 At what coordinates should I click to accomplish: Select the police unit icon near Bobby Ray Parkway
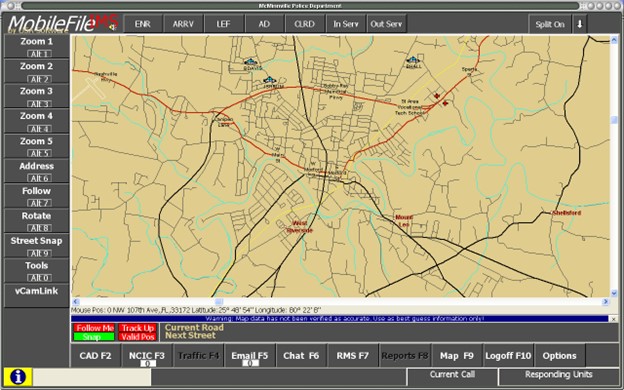(x=270, y=80)
